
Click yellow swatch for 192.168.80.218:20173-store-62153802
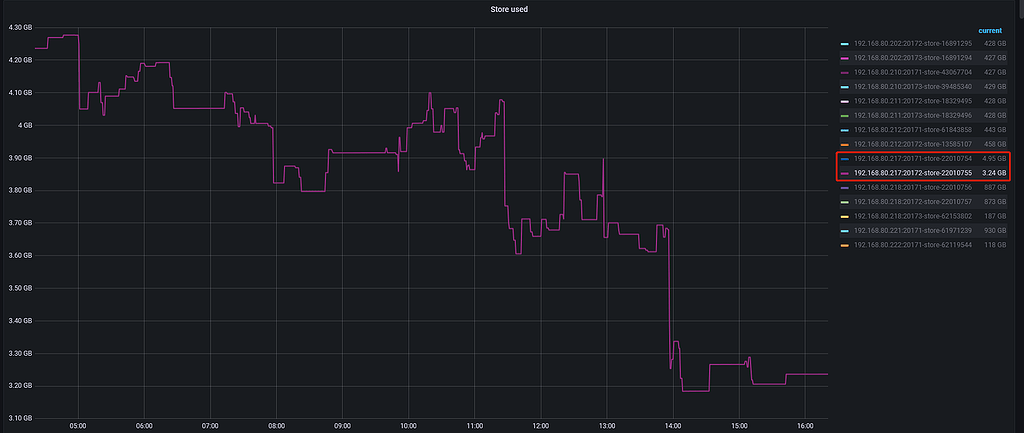[845, 216]
